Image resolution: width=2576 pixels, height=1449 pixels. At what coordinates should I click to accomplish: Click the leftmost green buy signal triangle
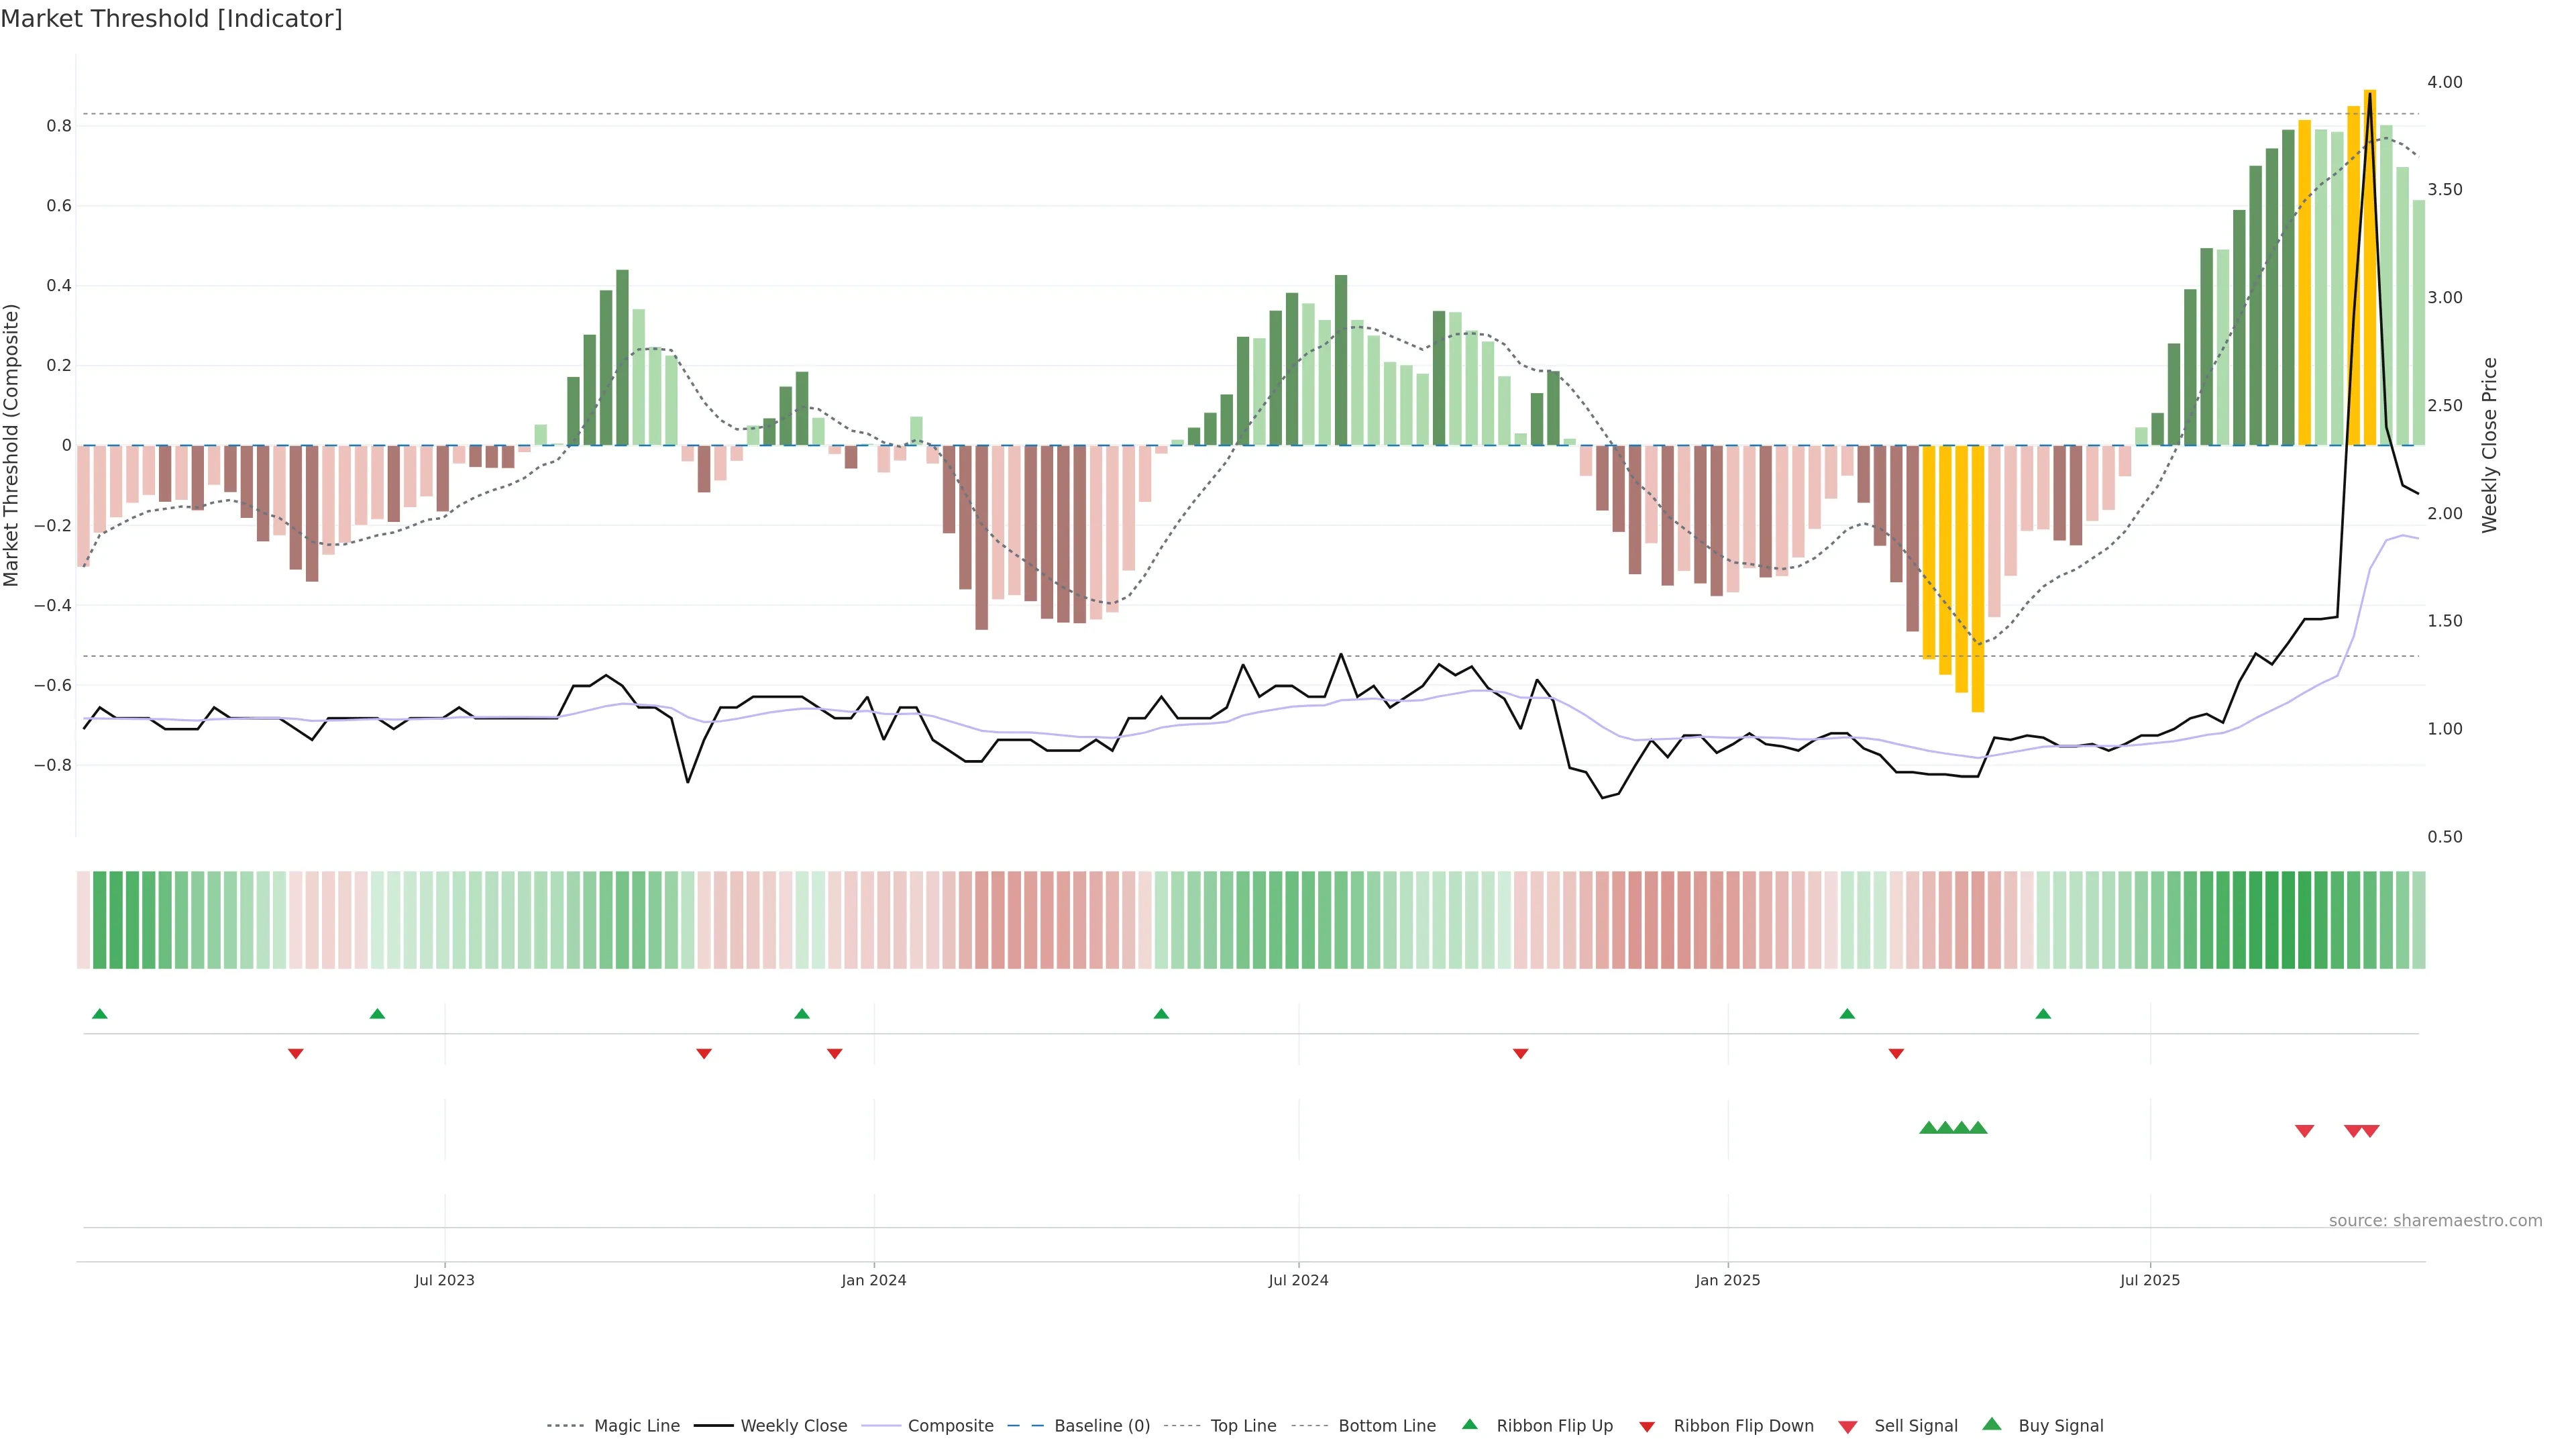1928,1128
